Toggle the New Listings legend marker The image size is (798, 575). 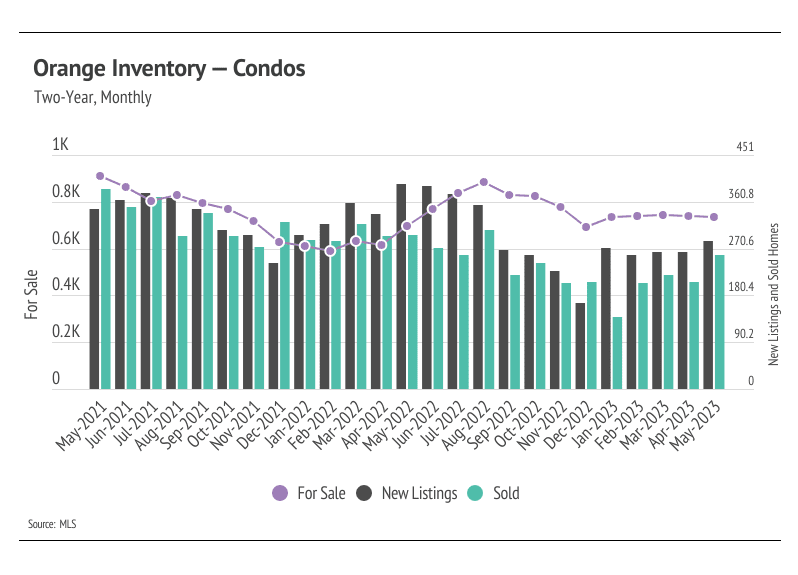click(364, 493)
